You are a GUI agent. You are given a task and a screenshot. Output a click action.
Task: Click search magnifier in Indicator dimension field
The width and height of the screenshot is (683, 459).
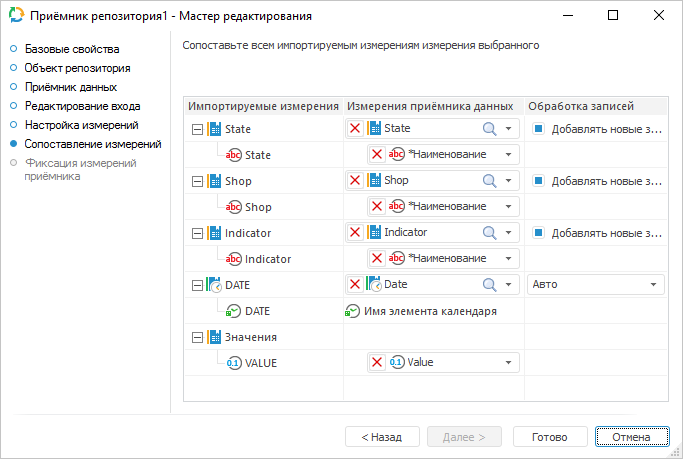coord(490,232)
